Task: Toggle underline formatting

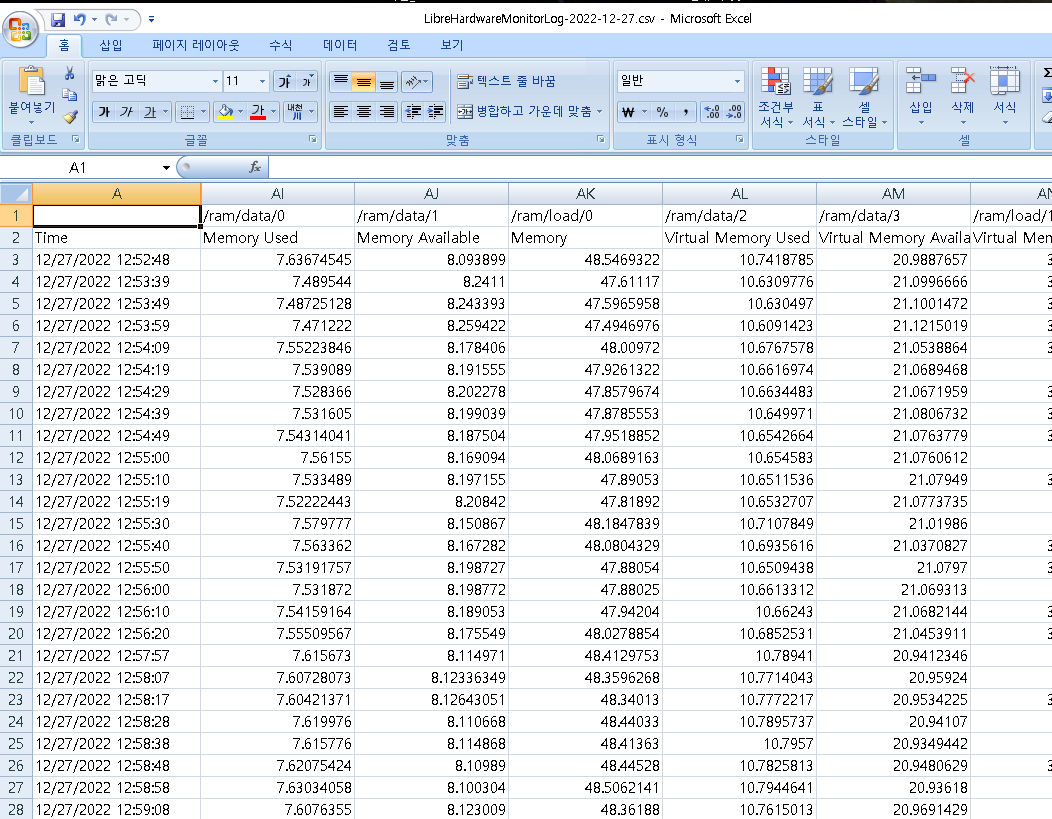Action: coord(150,111)
